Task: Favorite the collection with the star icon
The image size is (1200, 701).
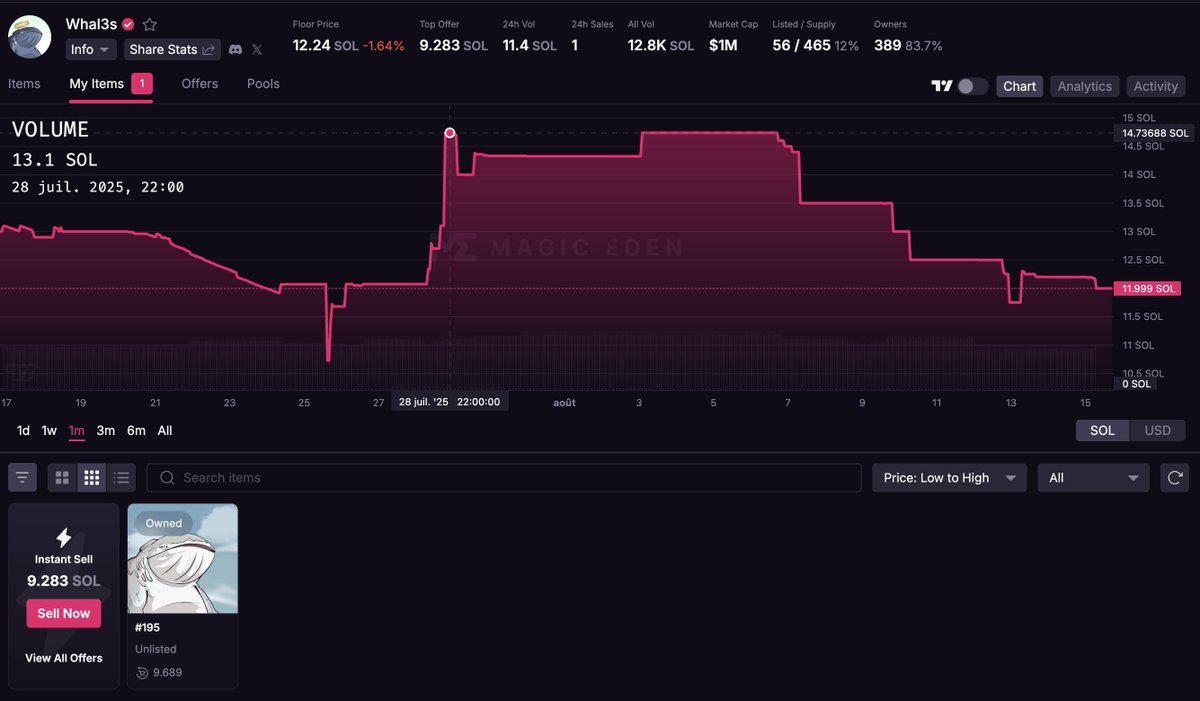Action: tap(150, 24)
